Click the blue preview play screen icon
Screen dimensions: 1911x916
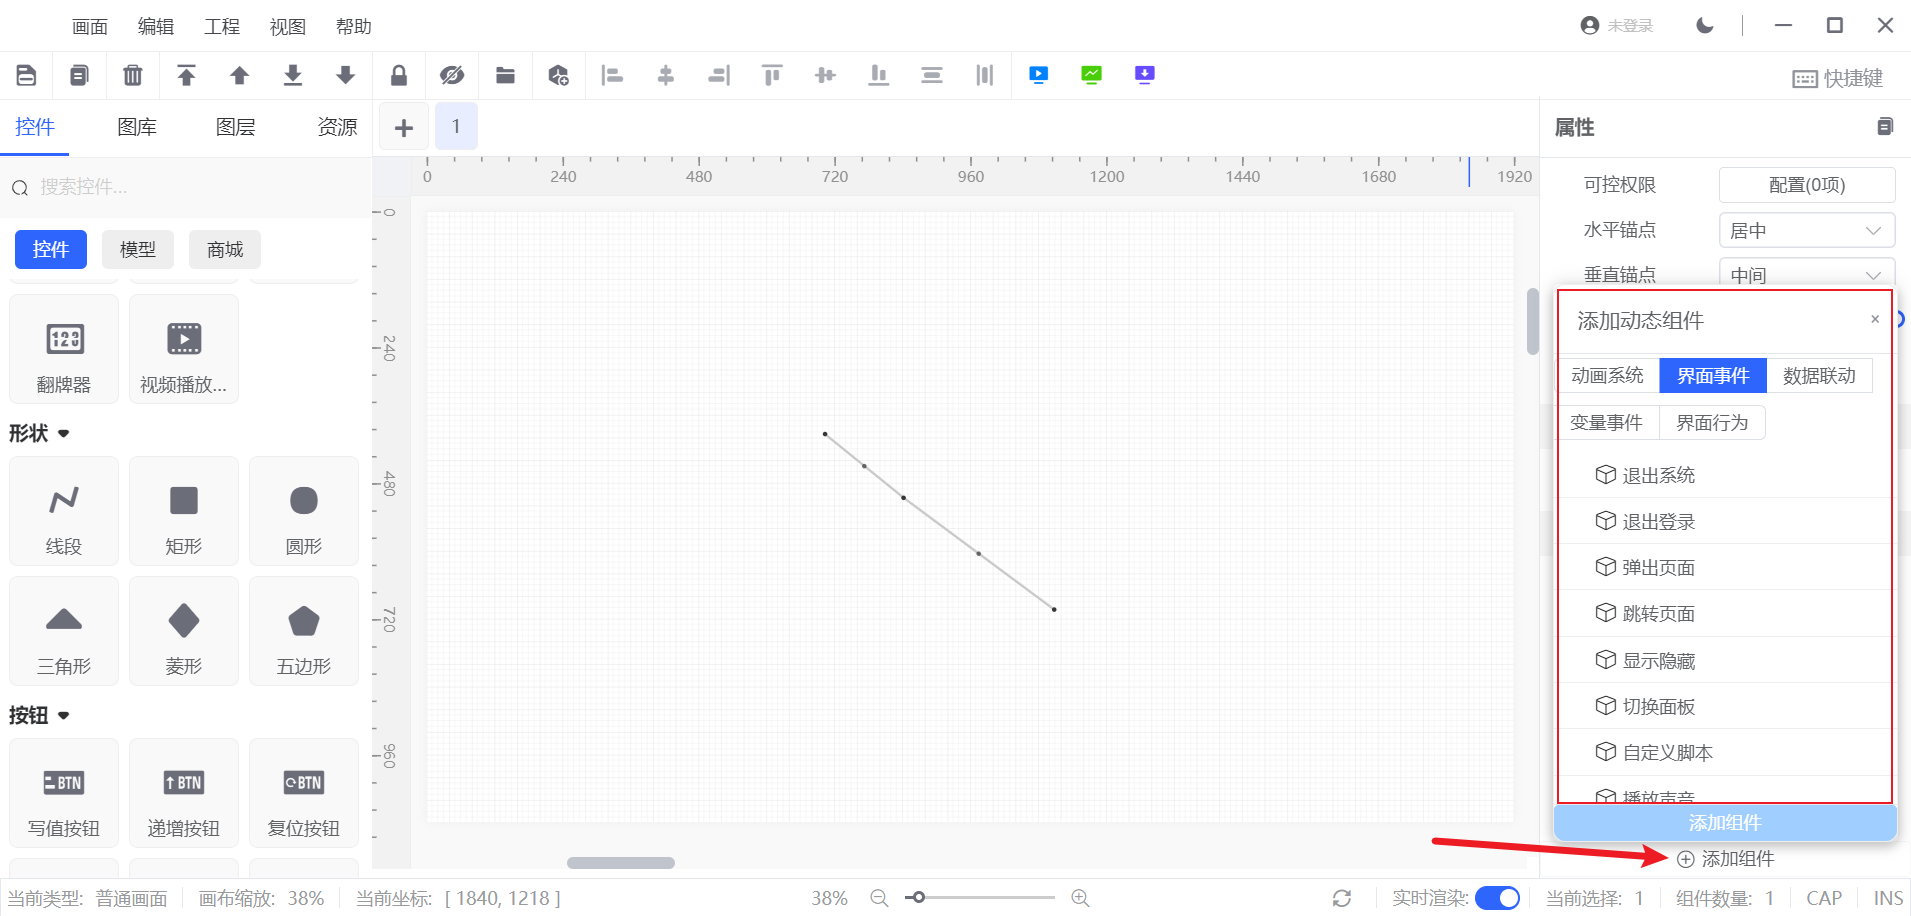pyautogui.click(x=1039, y=75)
